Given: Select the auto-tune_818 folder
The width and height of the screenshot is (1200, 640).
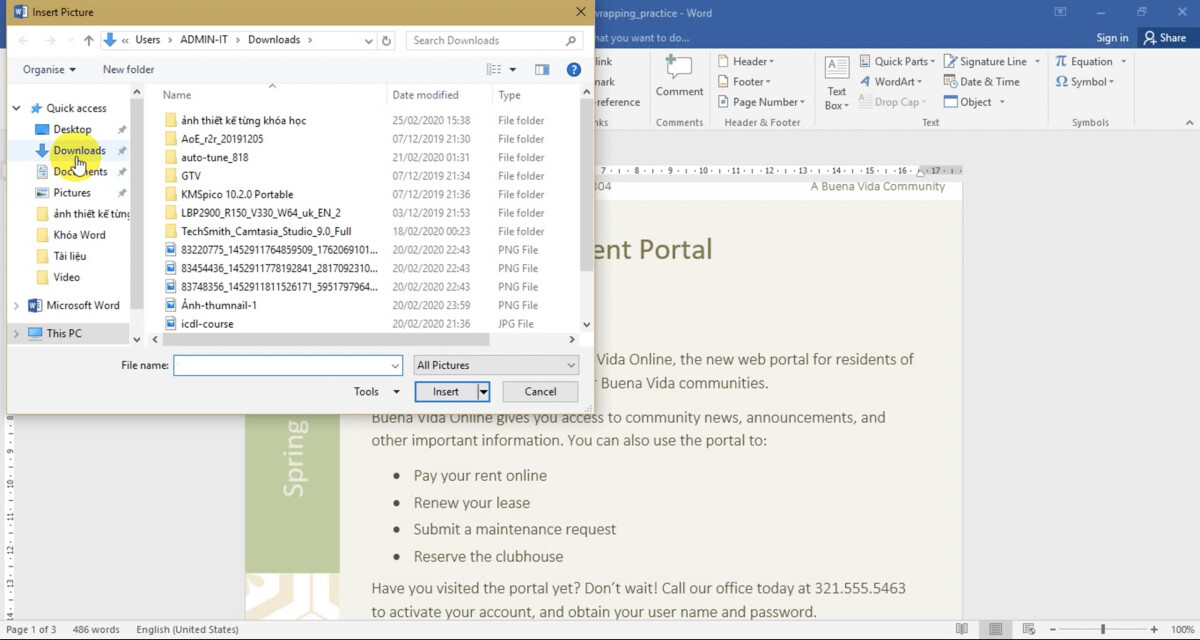Looking at the screenshot, I should (x=214, y=157).
